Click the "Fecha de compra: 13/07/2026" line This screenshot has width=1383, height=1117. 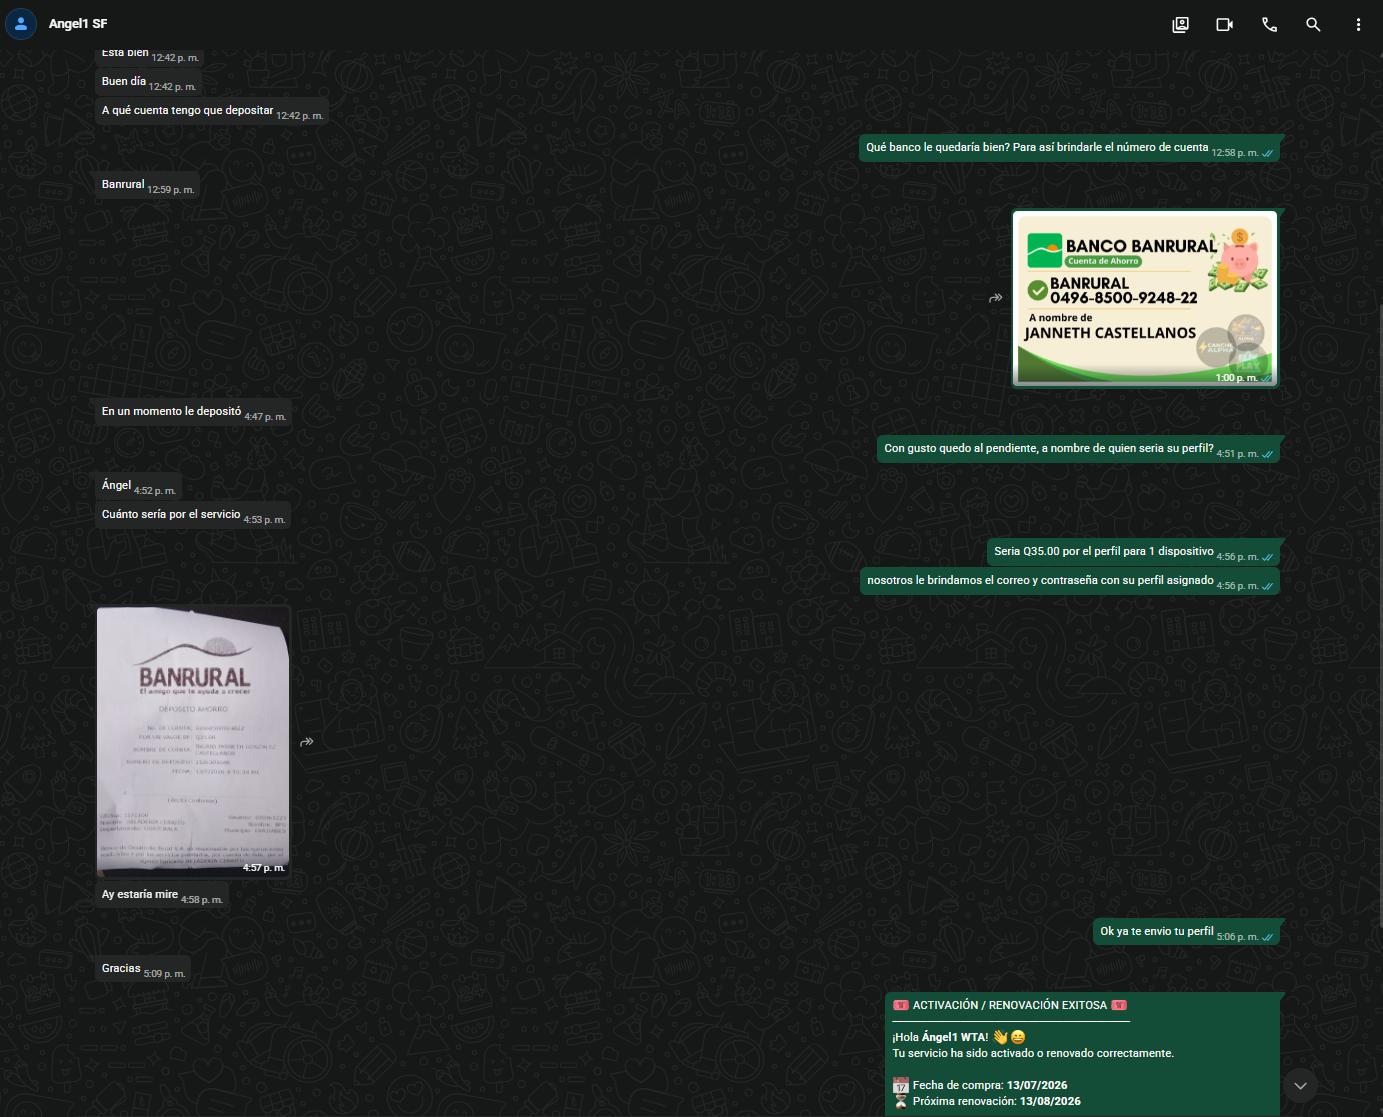[x=980, y=1085]
